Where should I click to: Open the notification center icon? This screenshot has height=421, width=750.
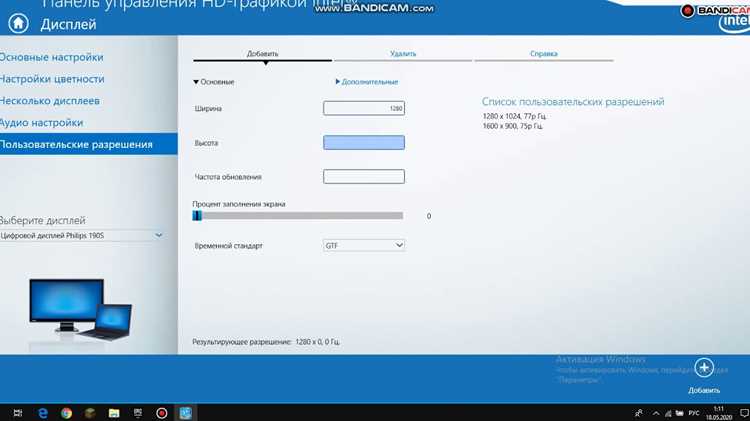[744, 413]
